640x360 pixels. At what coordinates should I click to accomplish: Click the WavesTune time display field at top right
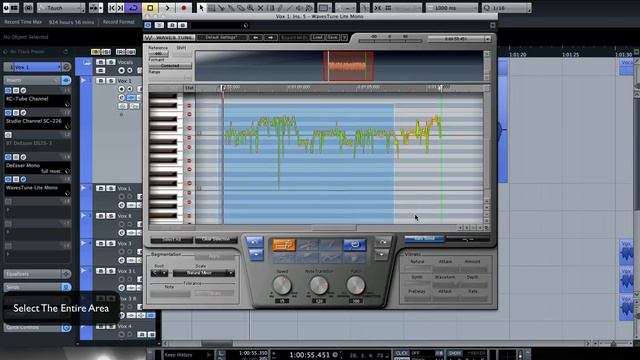coord(459,39)
